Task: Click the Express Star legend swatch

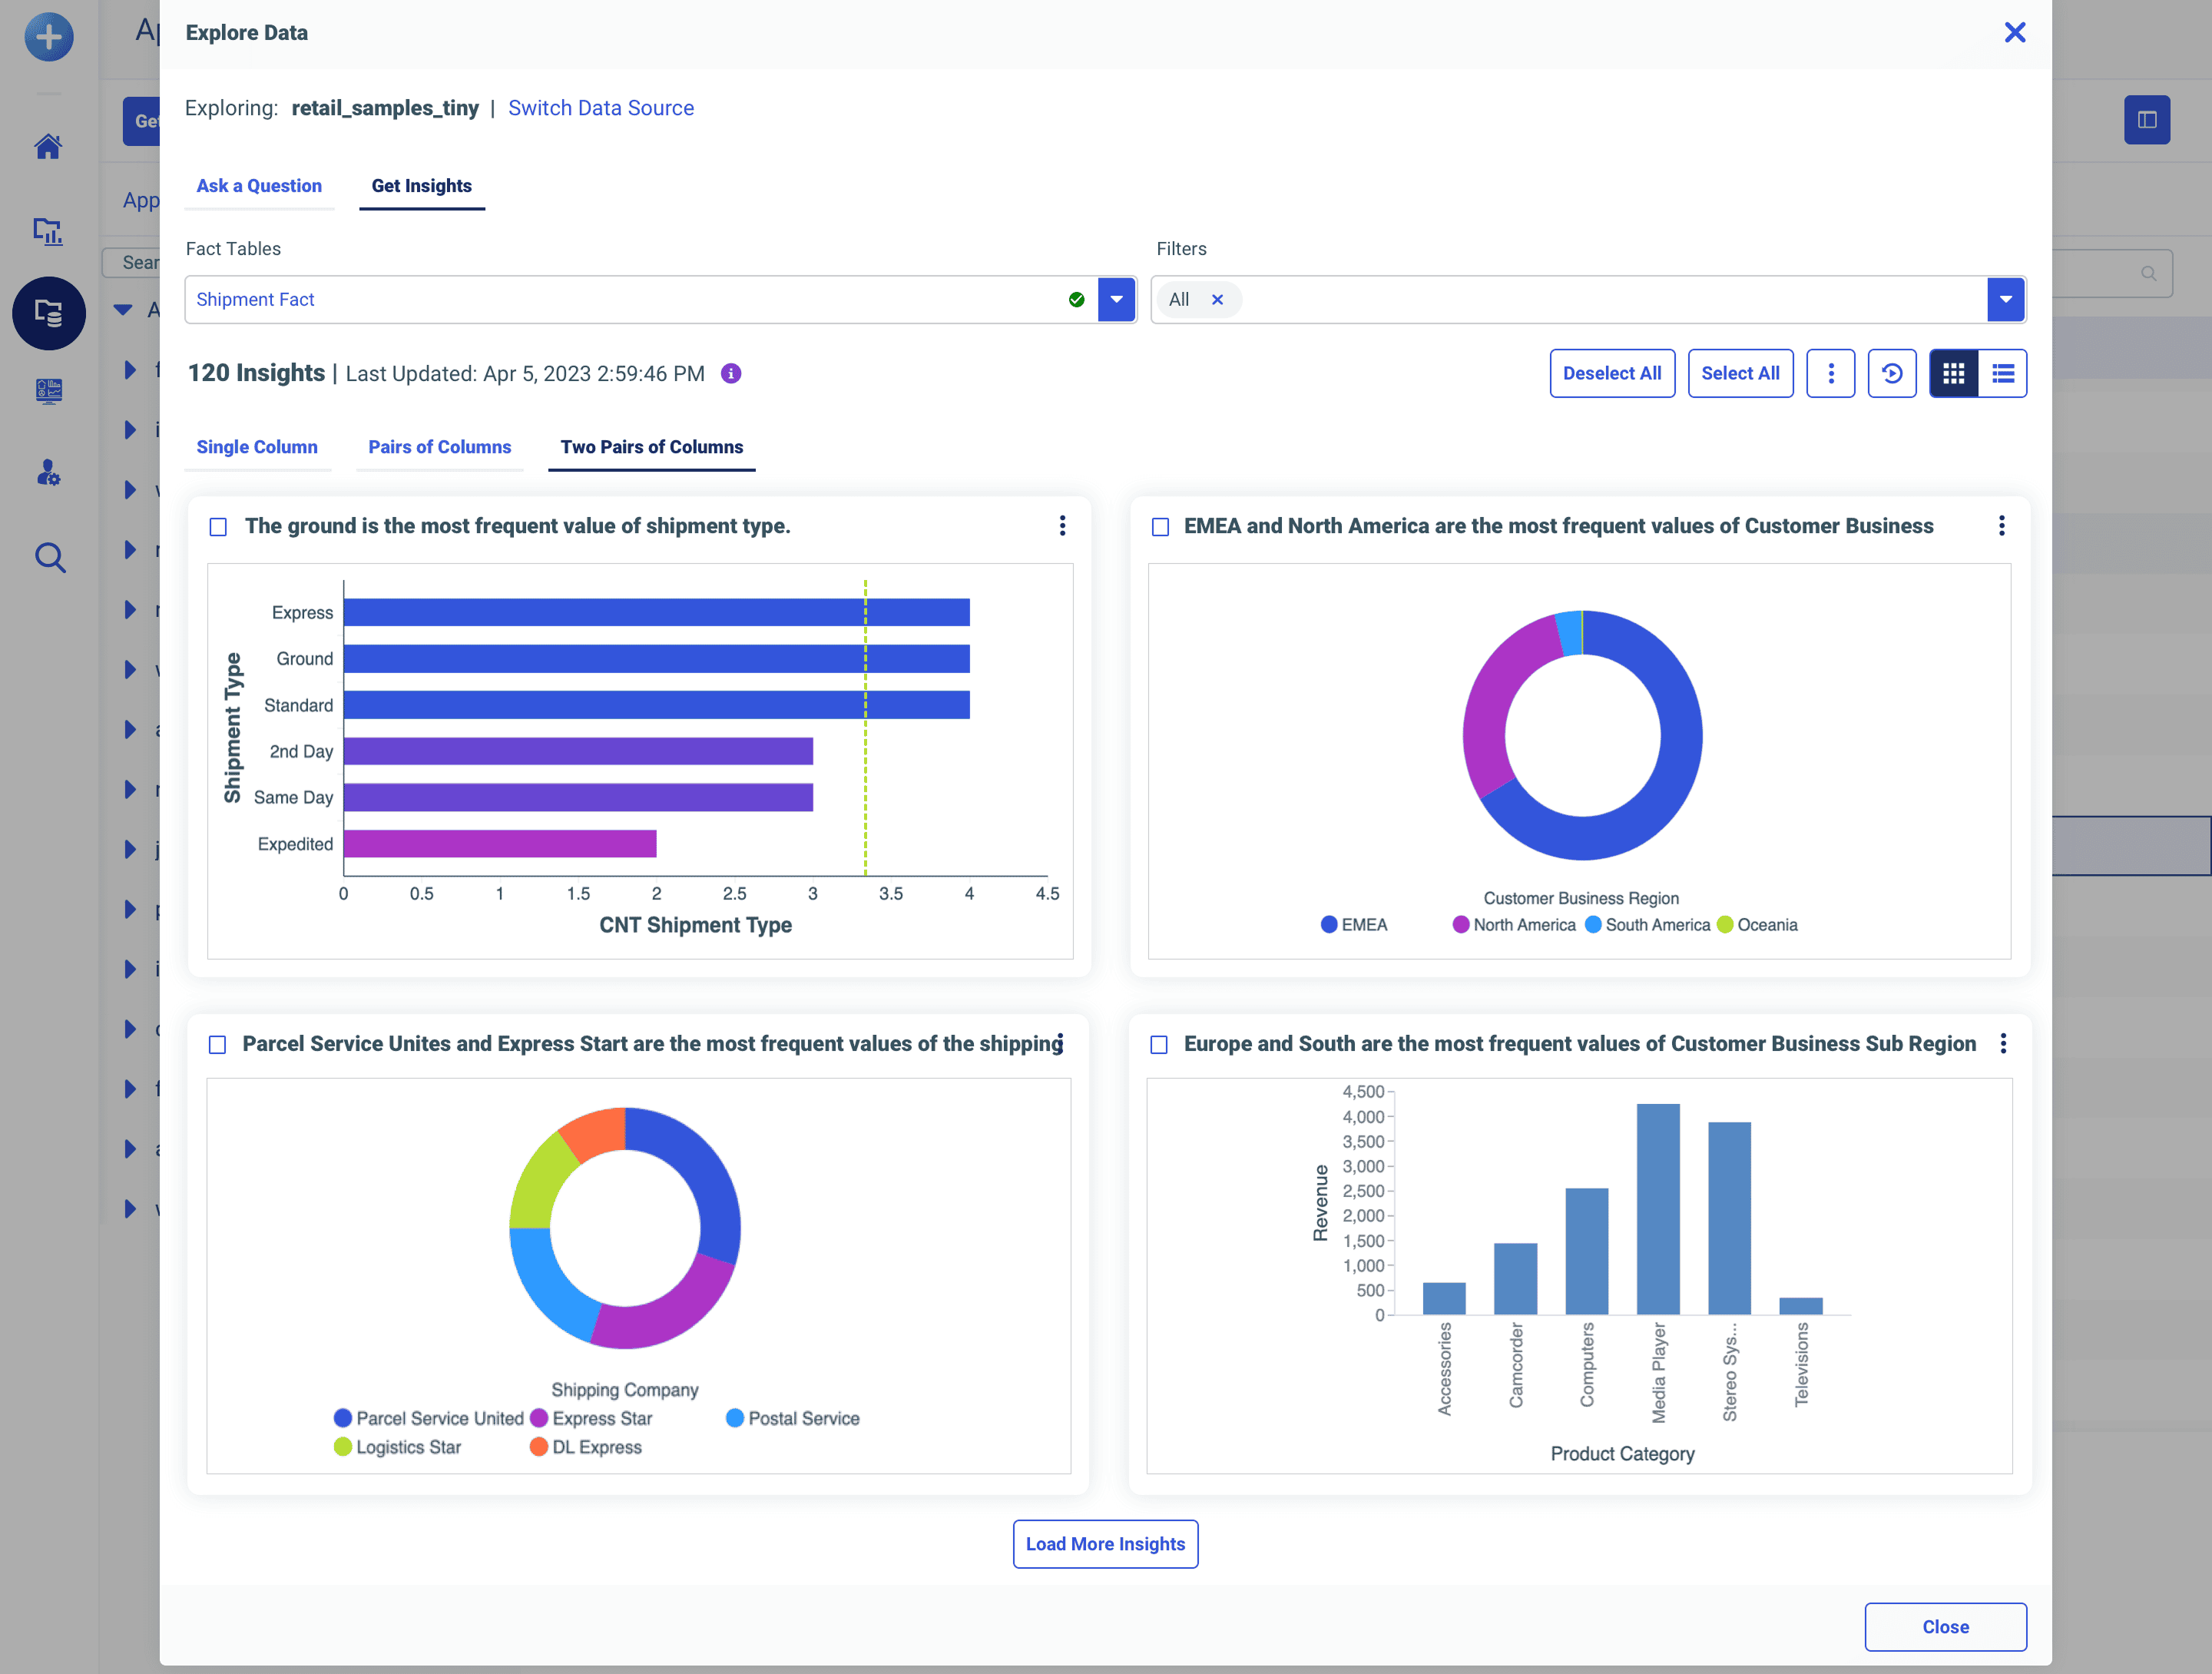Action: click(x=539, y=1418)
